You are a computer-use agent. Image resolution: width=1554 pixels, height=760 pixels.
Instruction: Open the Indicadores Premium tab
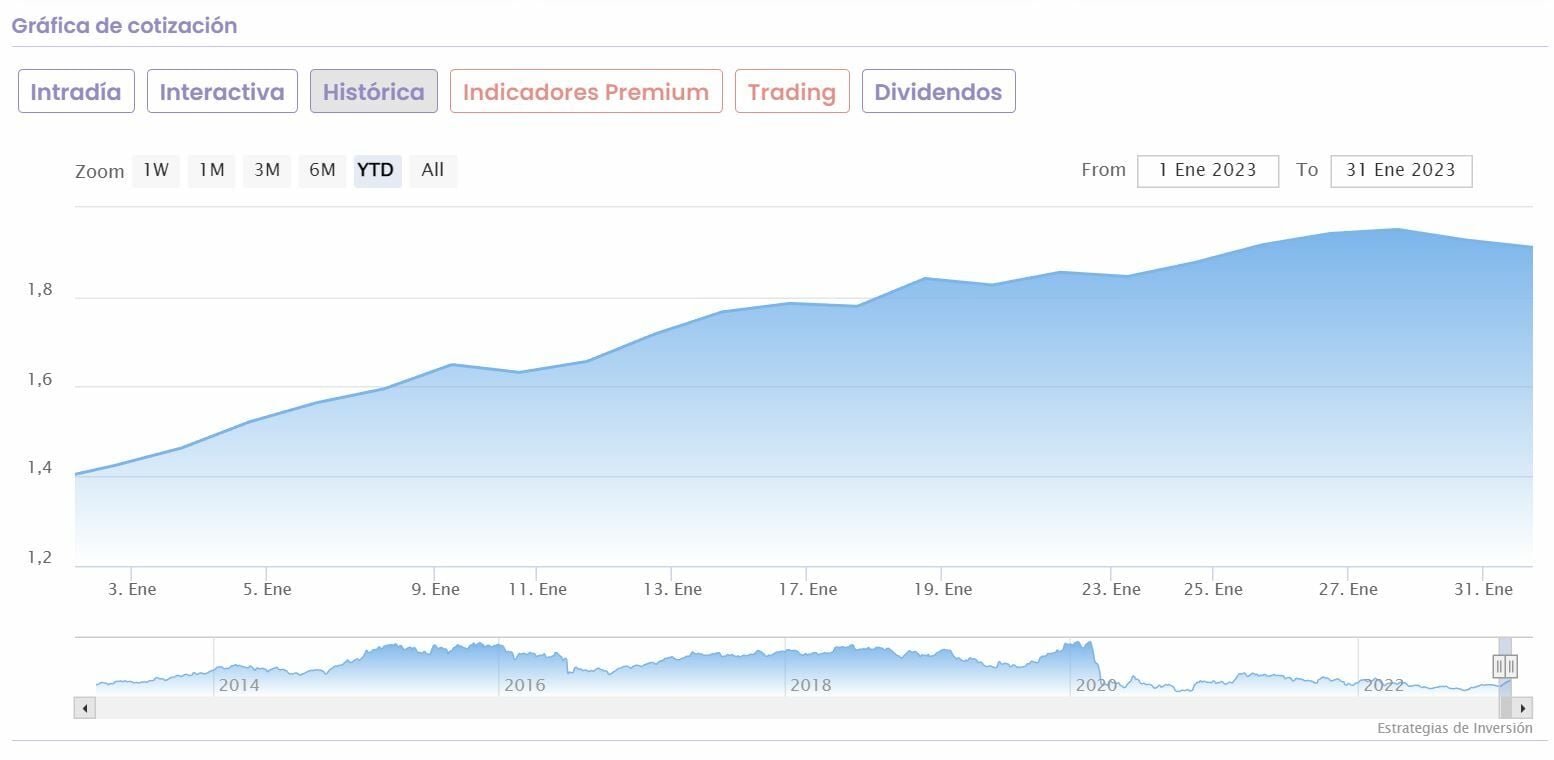coord(585,92)
